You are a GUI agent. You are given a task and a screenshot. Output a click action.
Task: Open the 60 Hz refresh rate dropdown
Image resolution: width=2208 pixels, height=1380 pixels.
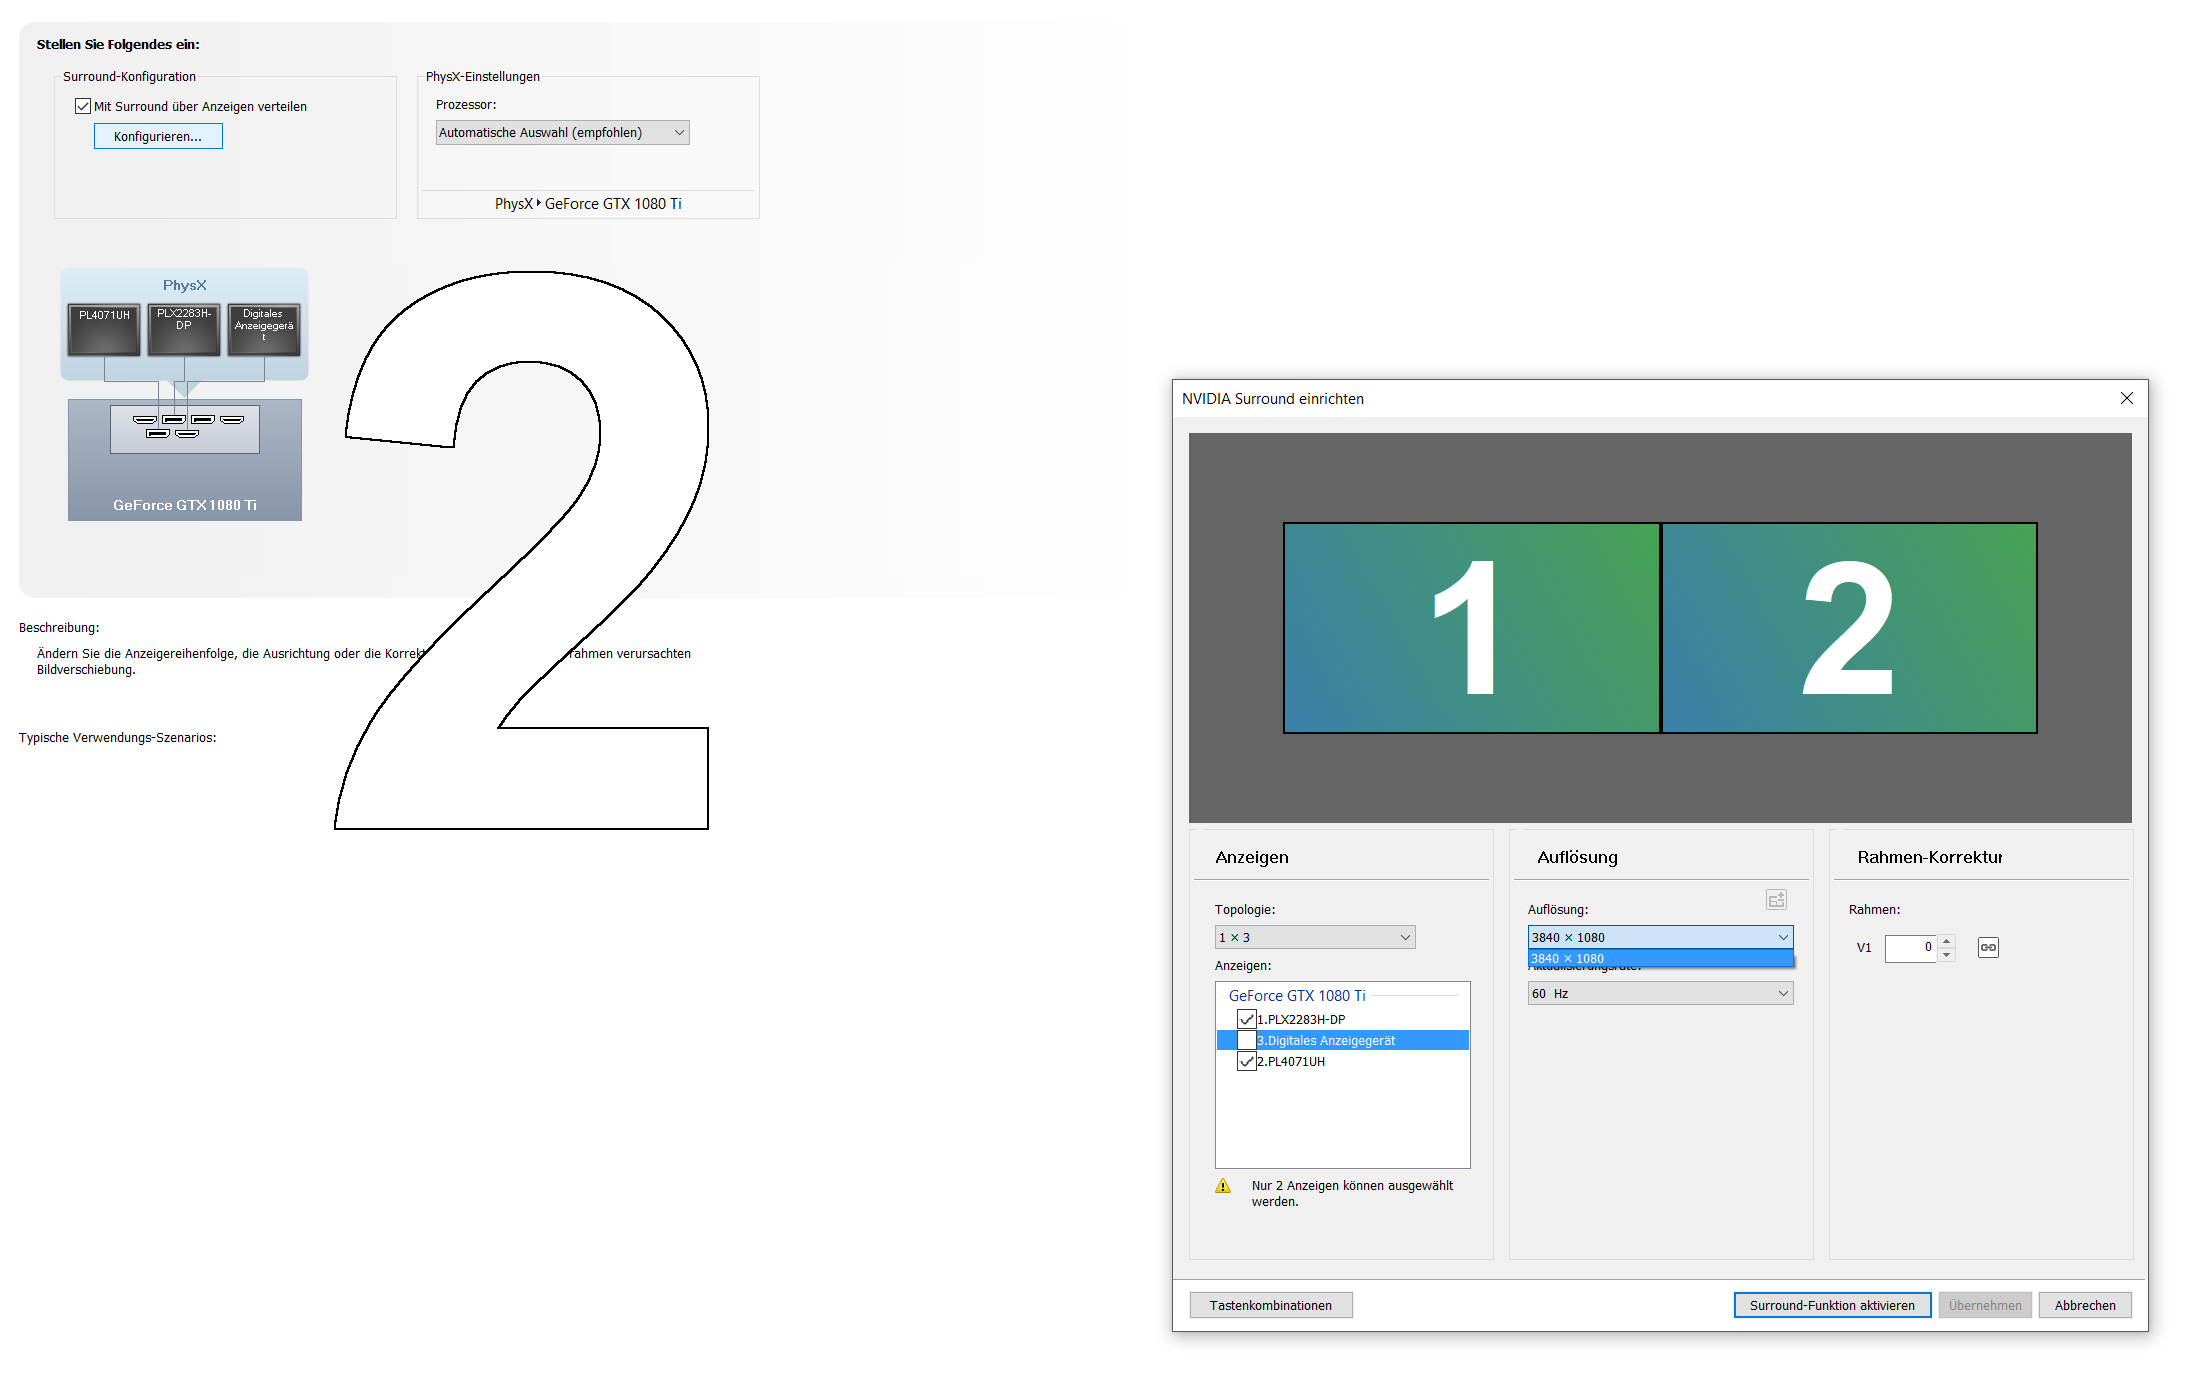point(1660,993)
